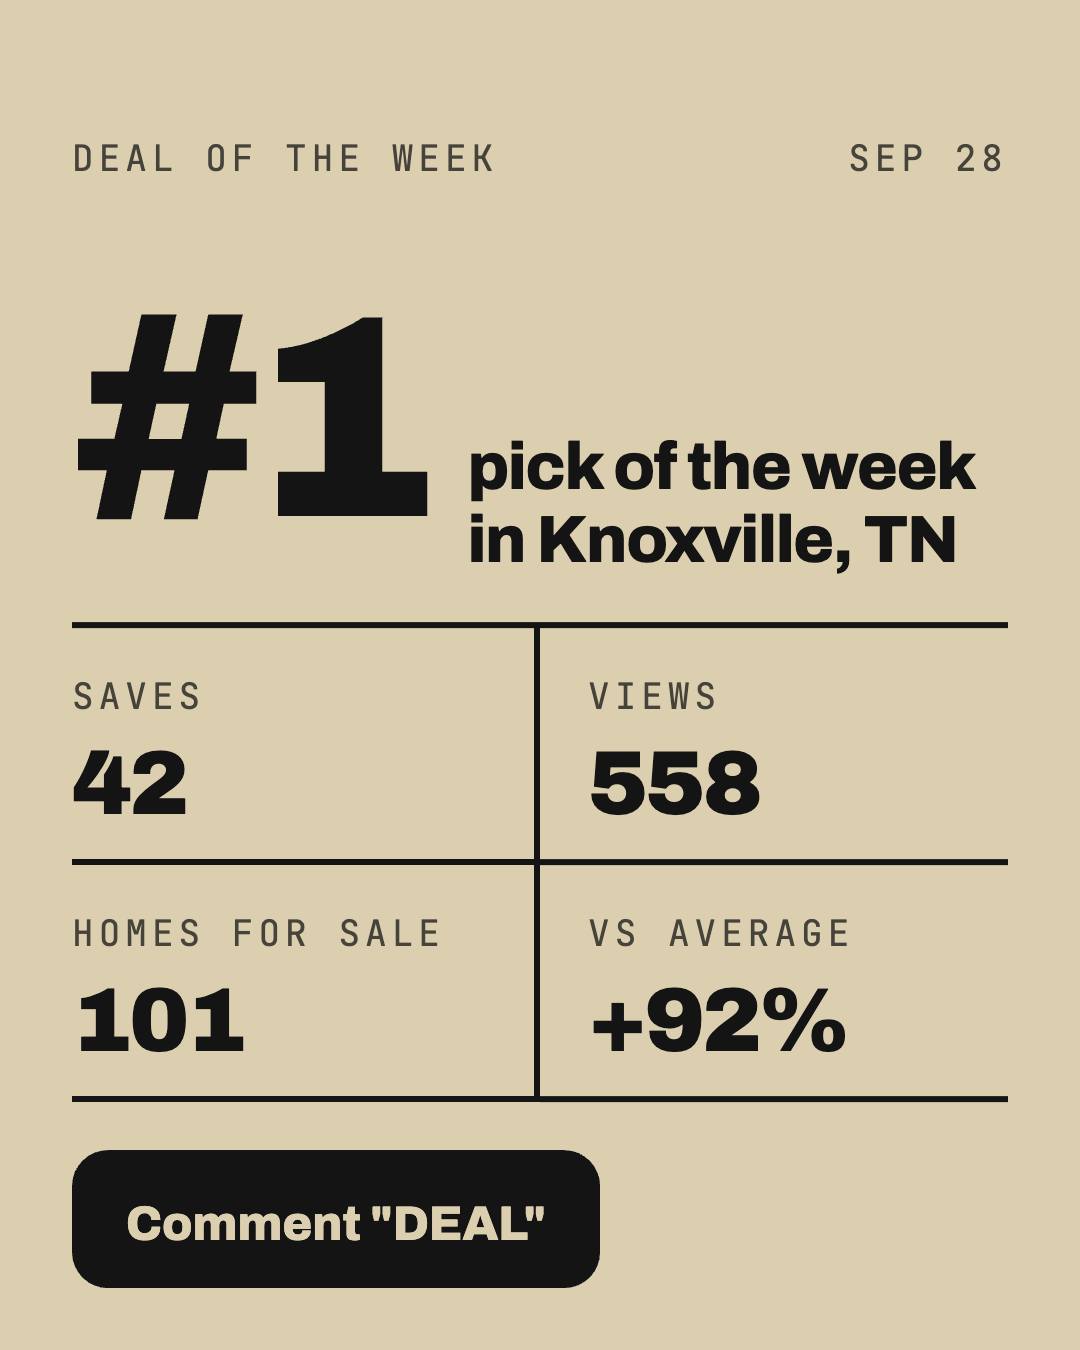Click the vertical divider between SAVES and VIEWS
The height and width of the screenshot is (1350, 1080).
pos(537,743)
